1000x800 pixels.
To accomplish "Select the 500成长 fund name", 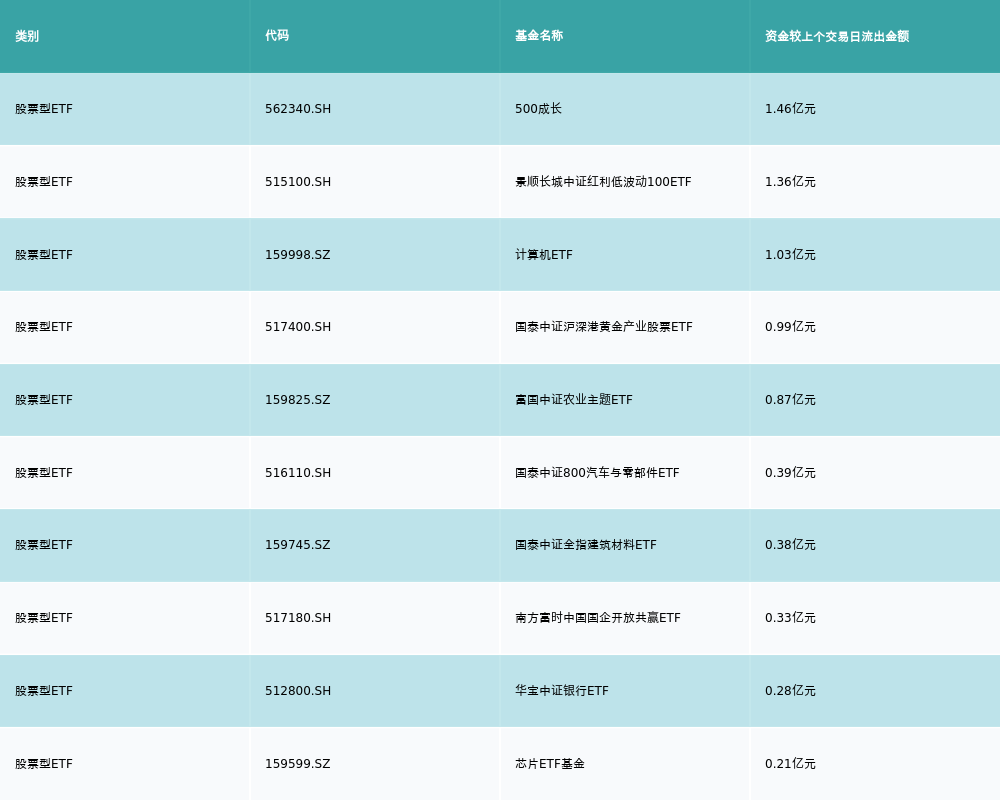I will click(x=538, y=109).
